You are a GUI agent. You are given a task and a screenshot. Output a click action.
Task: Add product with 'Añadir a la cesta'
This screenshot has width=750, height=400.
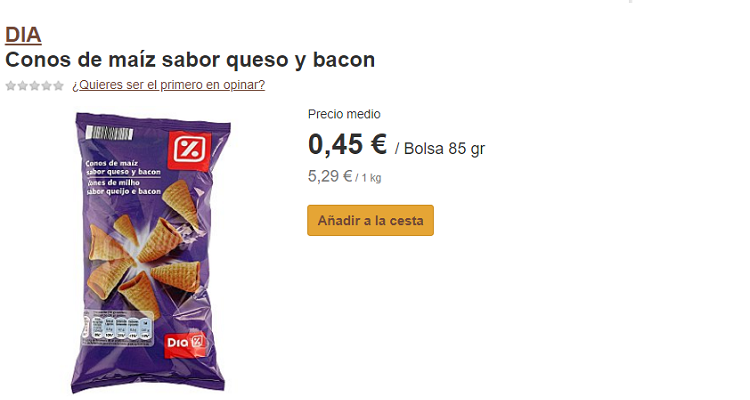coord(370,221)
